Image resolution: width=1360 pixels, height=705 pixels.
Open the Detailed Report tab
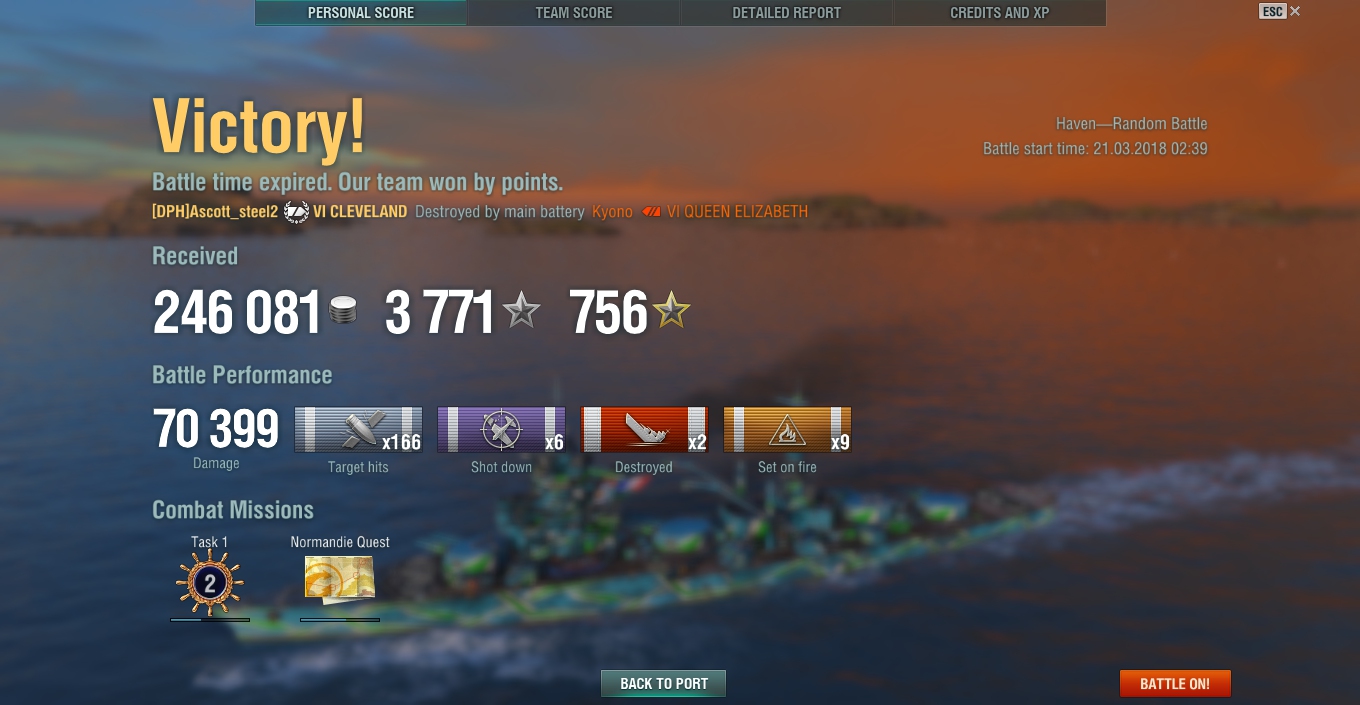pos(786,13)
